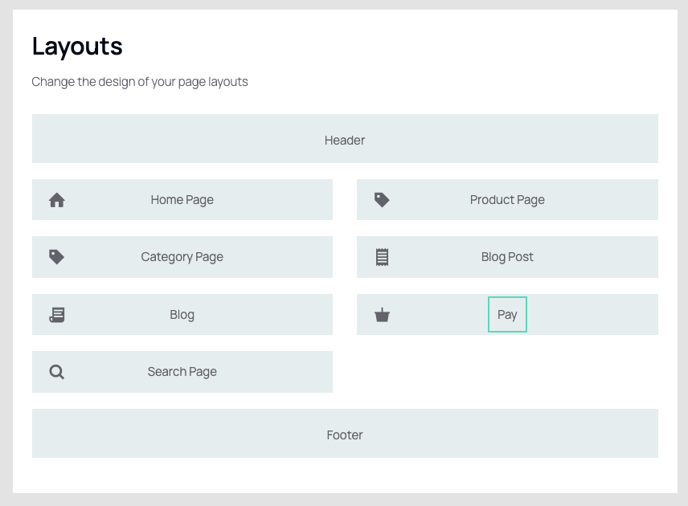Click the tag icon beside Product Page

pos(382,200)
